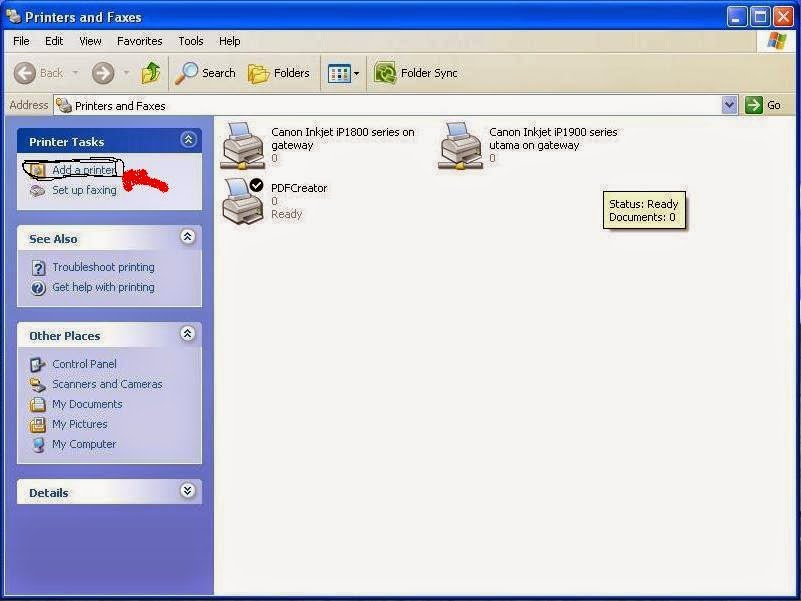Expand the Details section
801x601 pixels.
[x=188, y=491]
